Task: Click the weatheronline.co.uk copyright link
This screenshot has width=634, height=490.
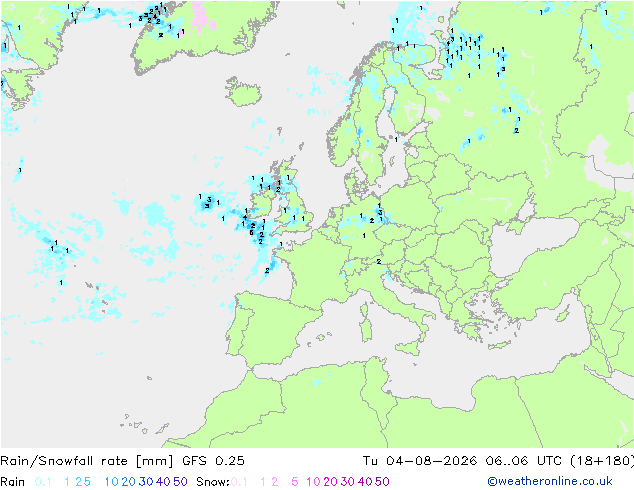Action: pos(550,481)
